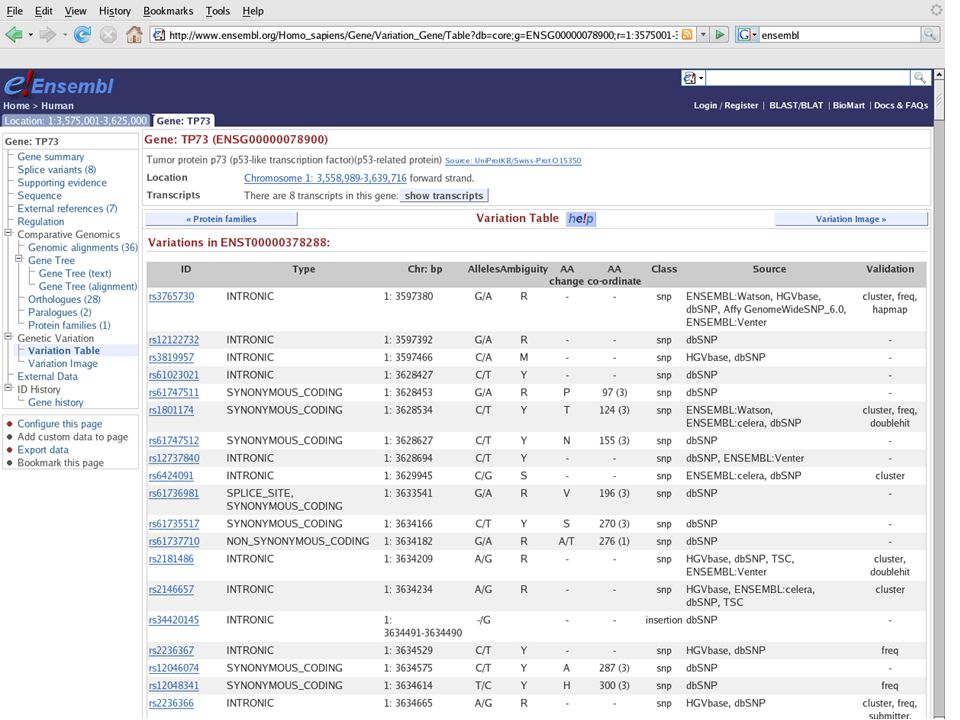Open the Forward history dropdown arrow

click(64, 35)
